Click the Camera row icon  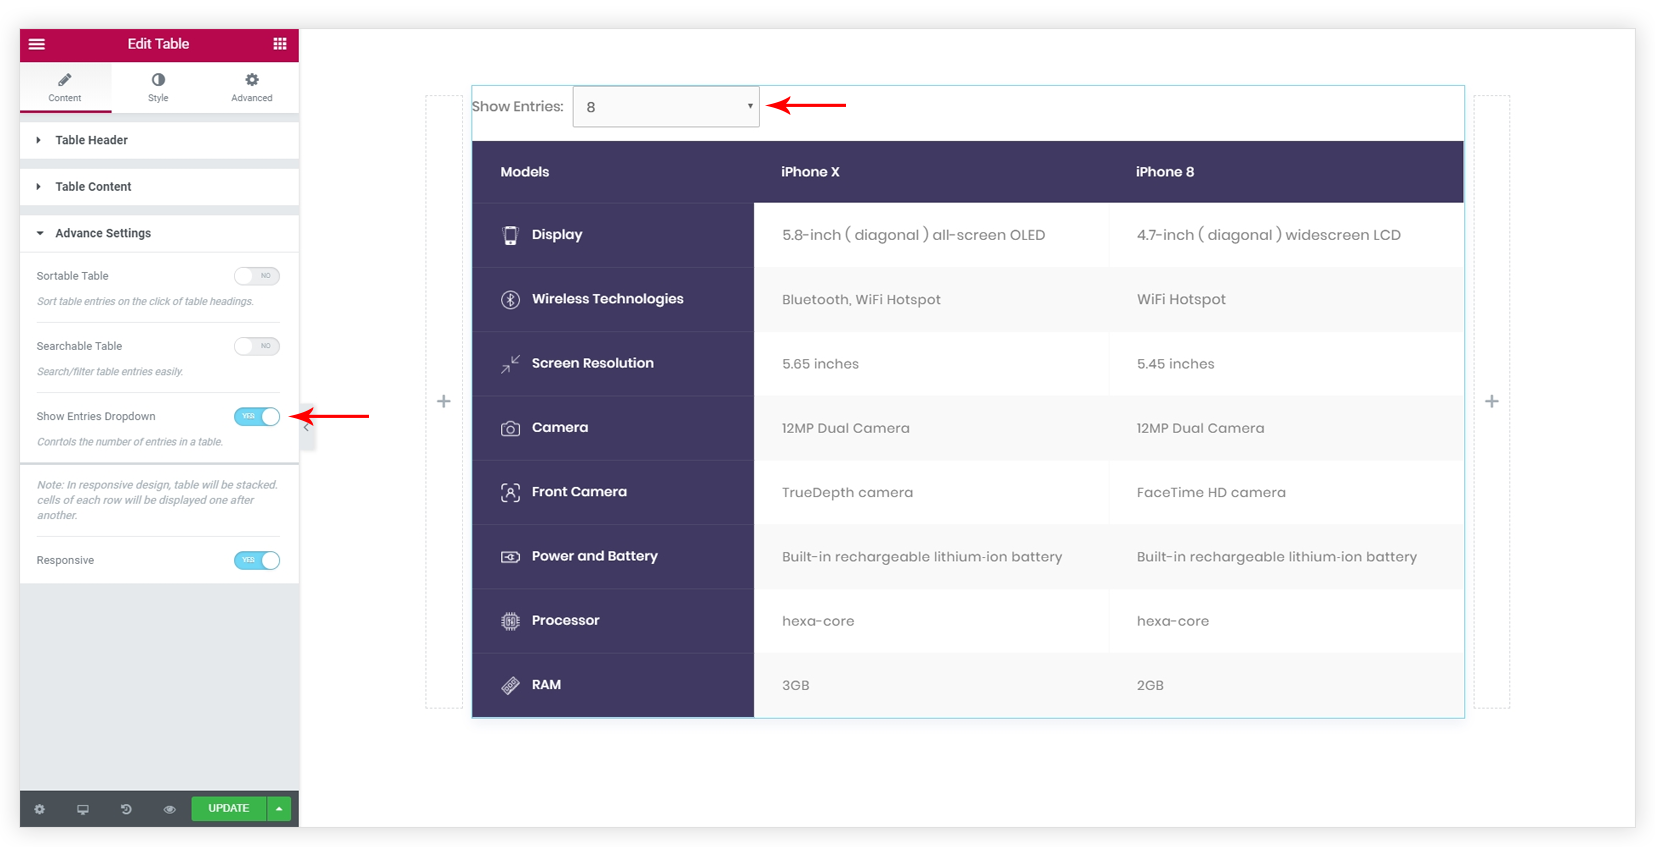point(510,428)
